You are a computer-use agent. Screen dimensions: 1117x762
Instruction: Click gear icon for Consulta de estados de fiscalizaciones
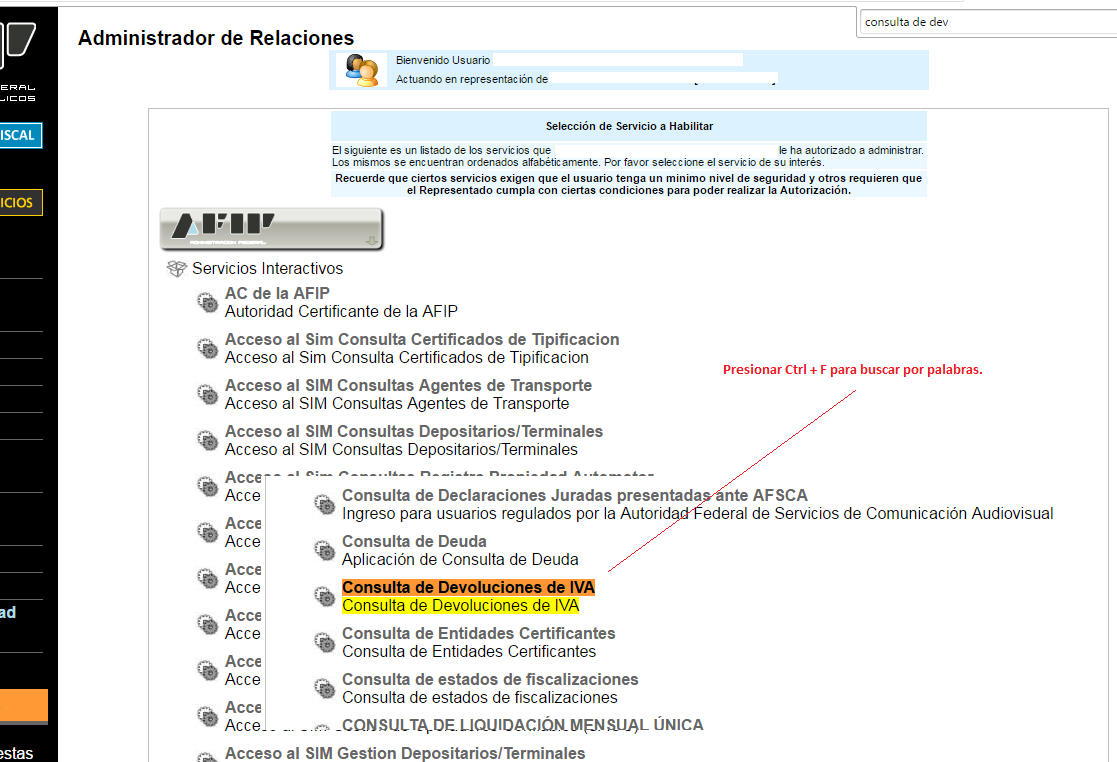[x=325, y=688]
